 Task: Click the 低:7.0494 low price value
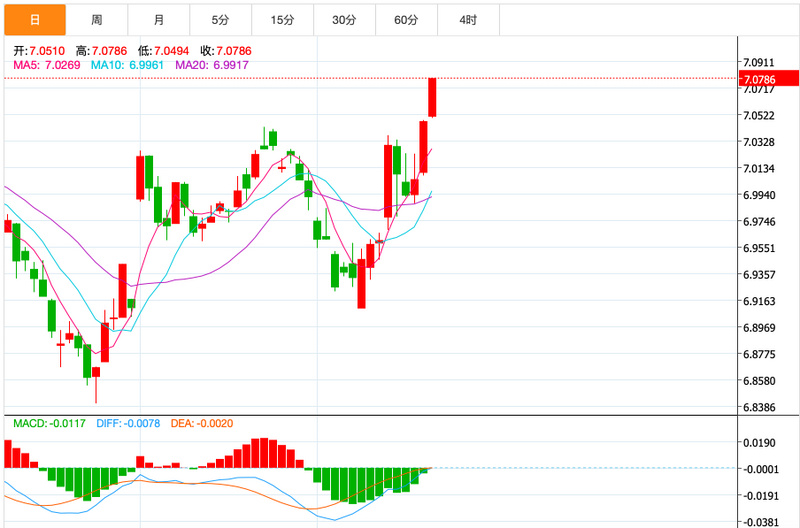click(x=163, y=51)
